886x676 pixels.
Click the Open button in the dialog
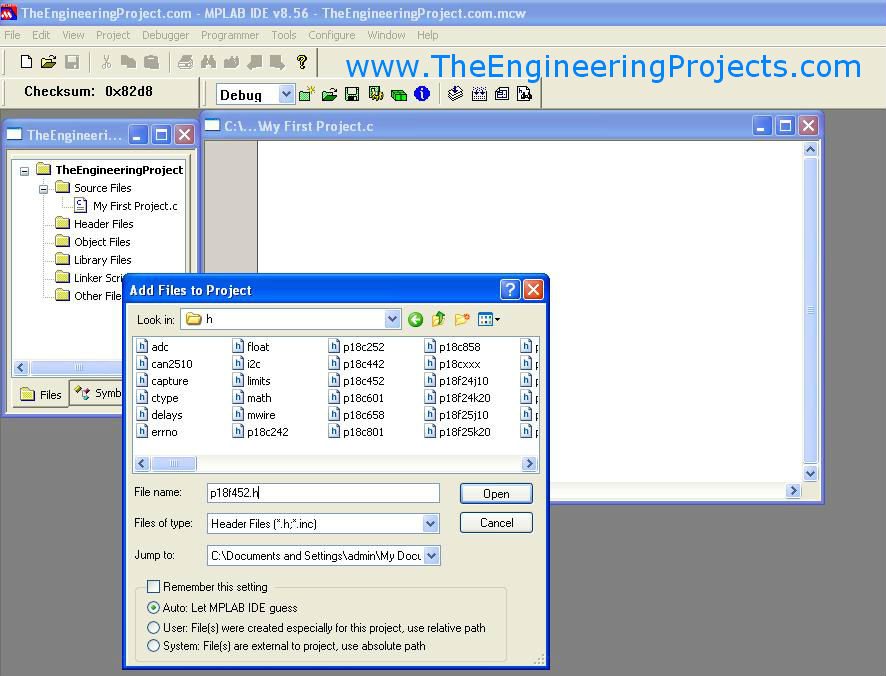[x=496, y=493]
